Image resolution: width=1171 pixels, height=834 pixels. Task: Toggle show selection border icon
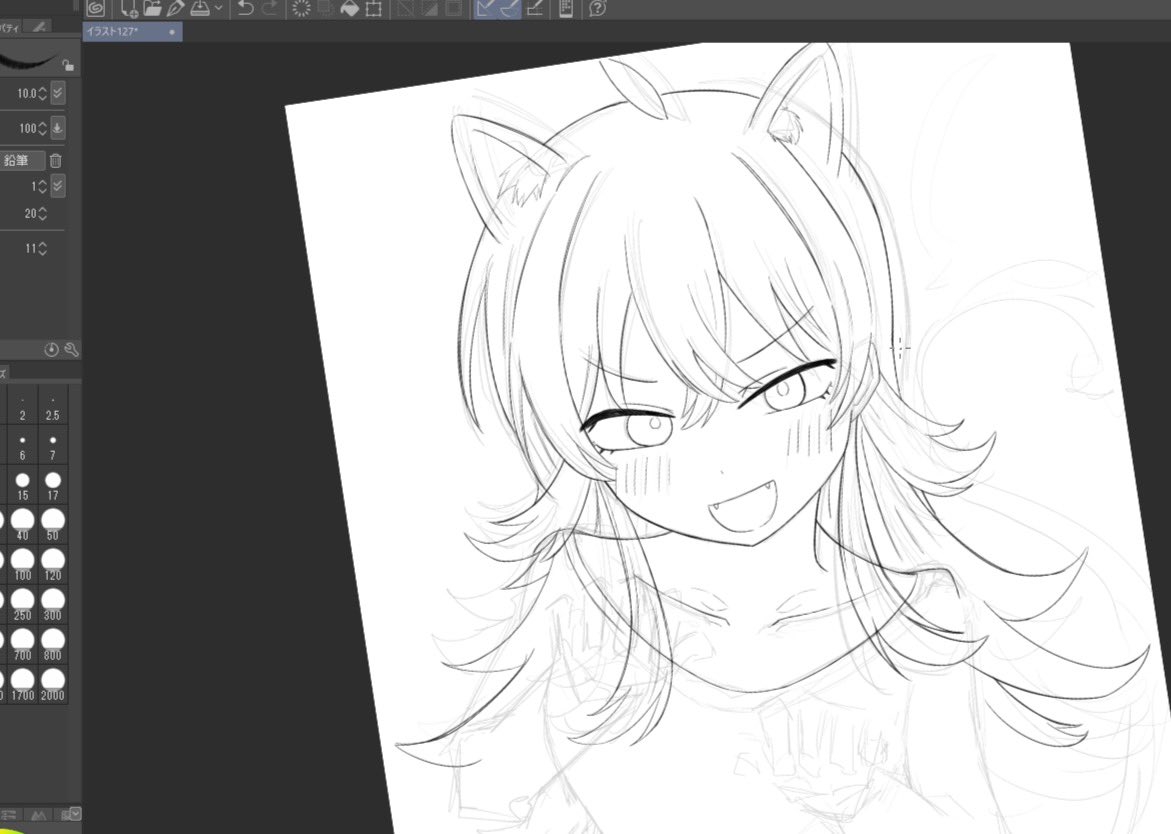453,8
